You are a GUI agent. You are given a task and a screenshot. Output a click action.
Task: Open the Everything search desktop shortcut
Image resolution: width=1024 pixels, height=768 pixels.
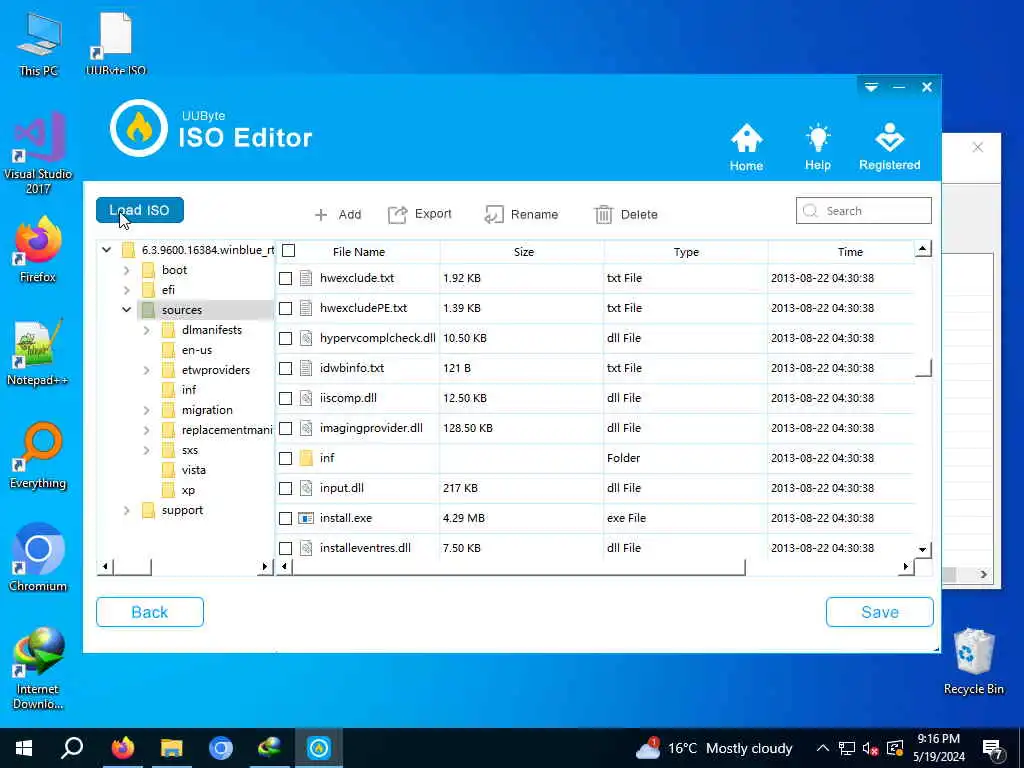pos(38,456)
